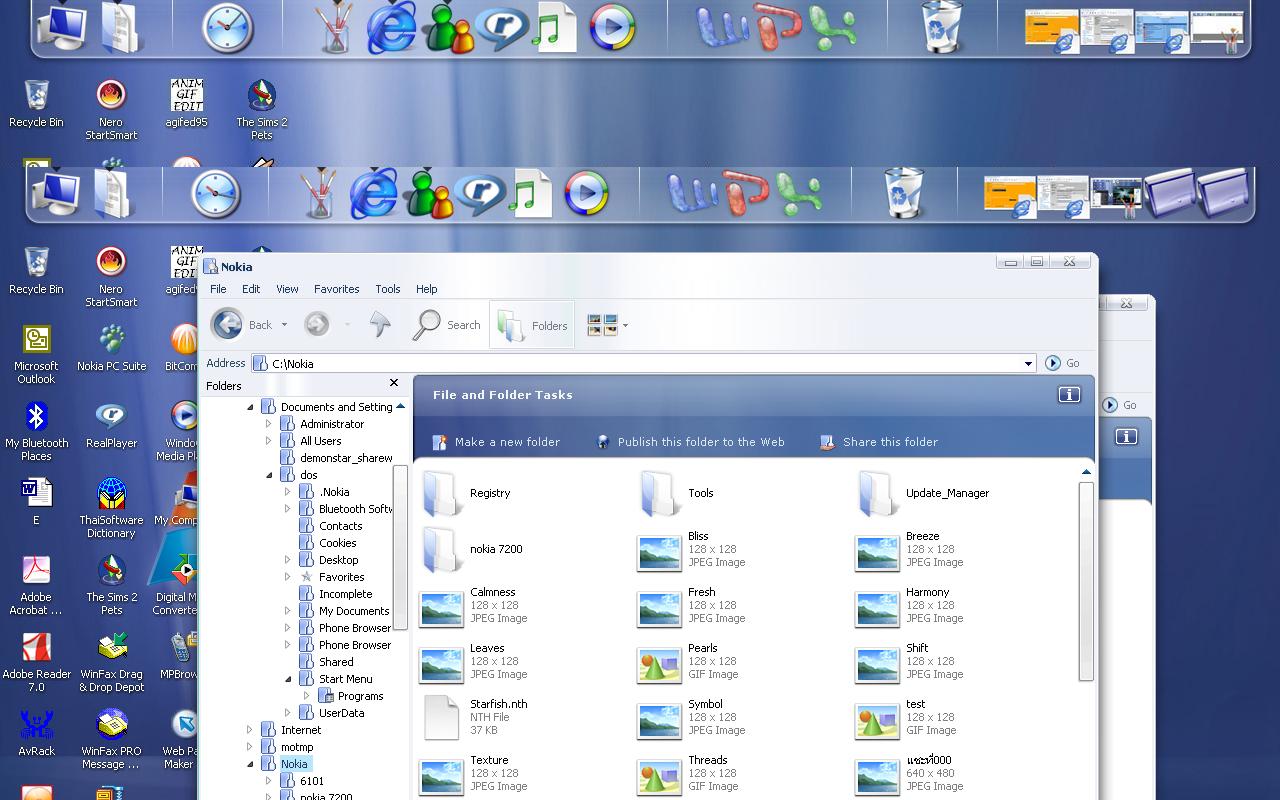Viewport: 1280px width, 800px height.
Task: Open the Tools menu
Action: click(388, 289)
